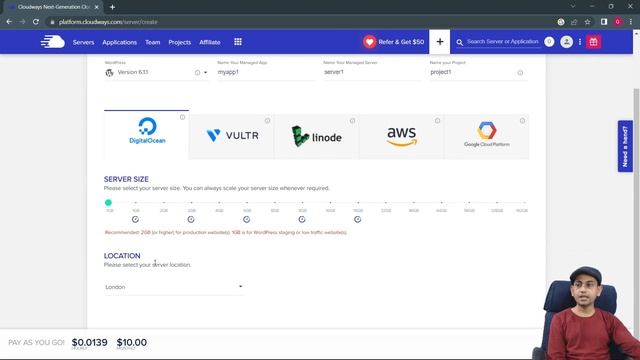Open the apps grid icon in navbar
The width and height of the screenshot is (640, 360).
click(x=238, y=42)
